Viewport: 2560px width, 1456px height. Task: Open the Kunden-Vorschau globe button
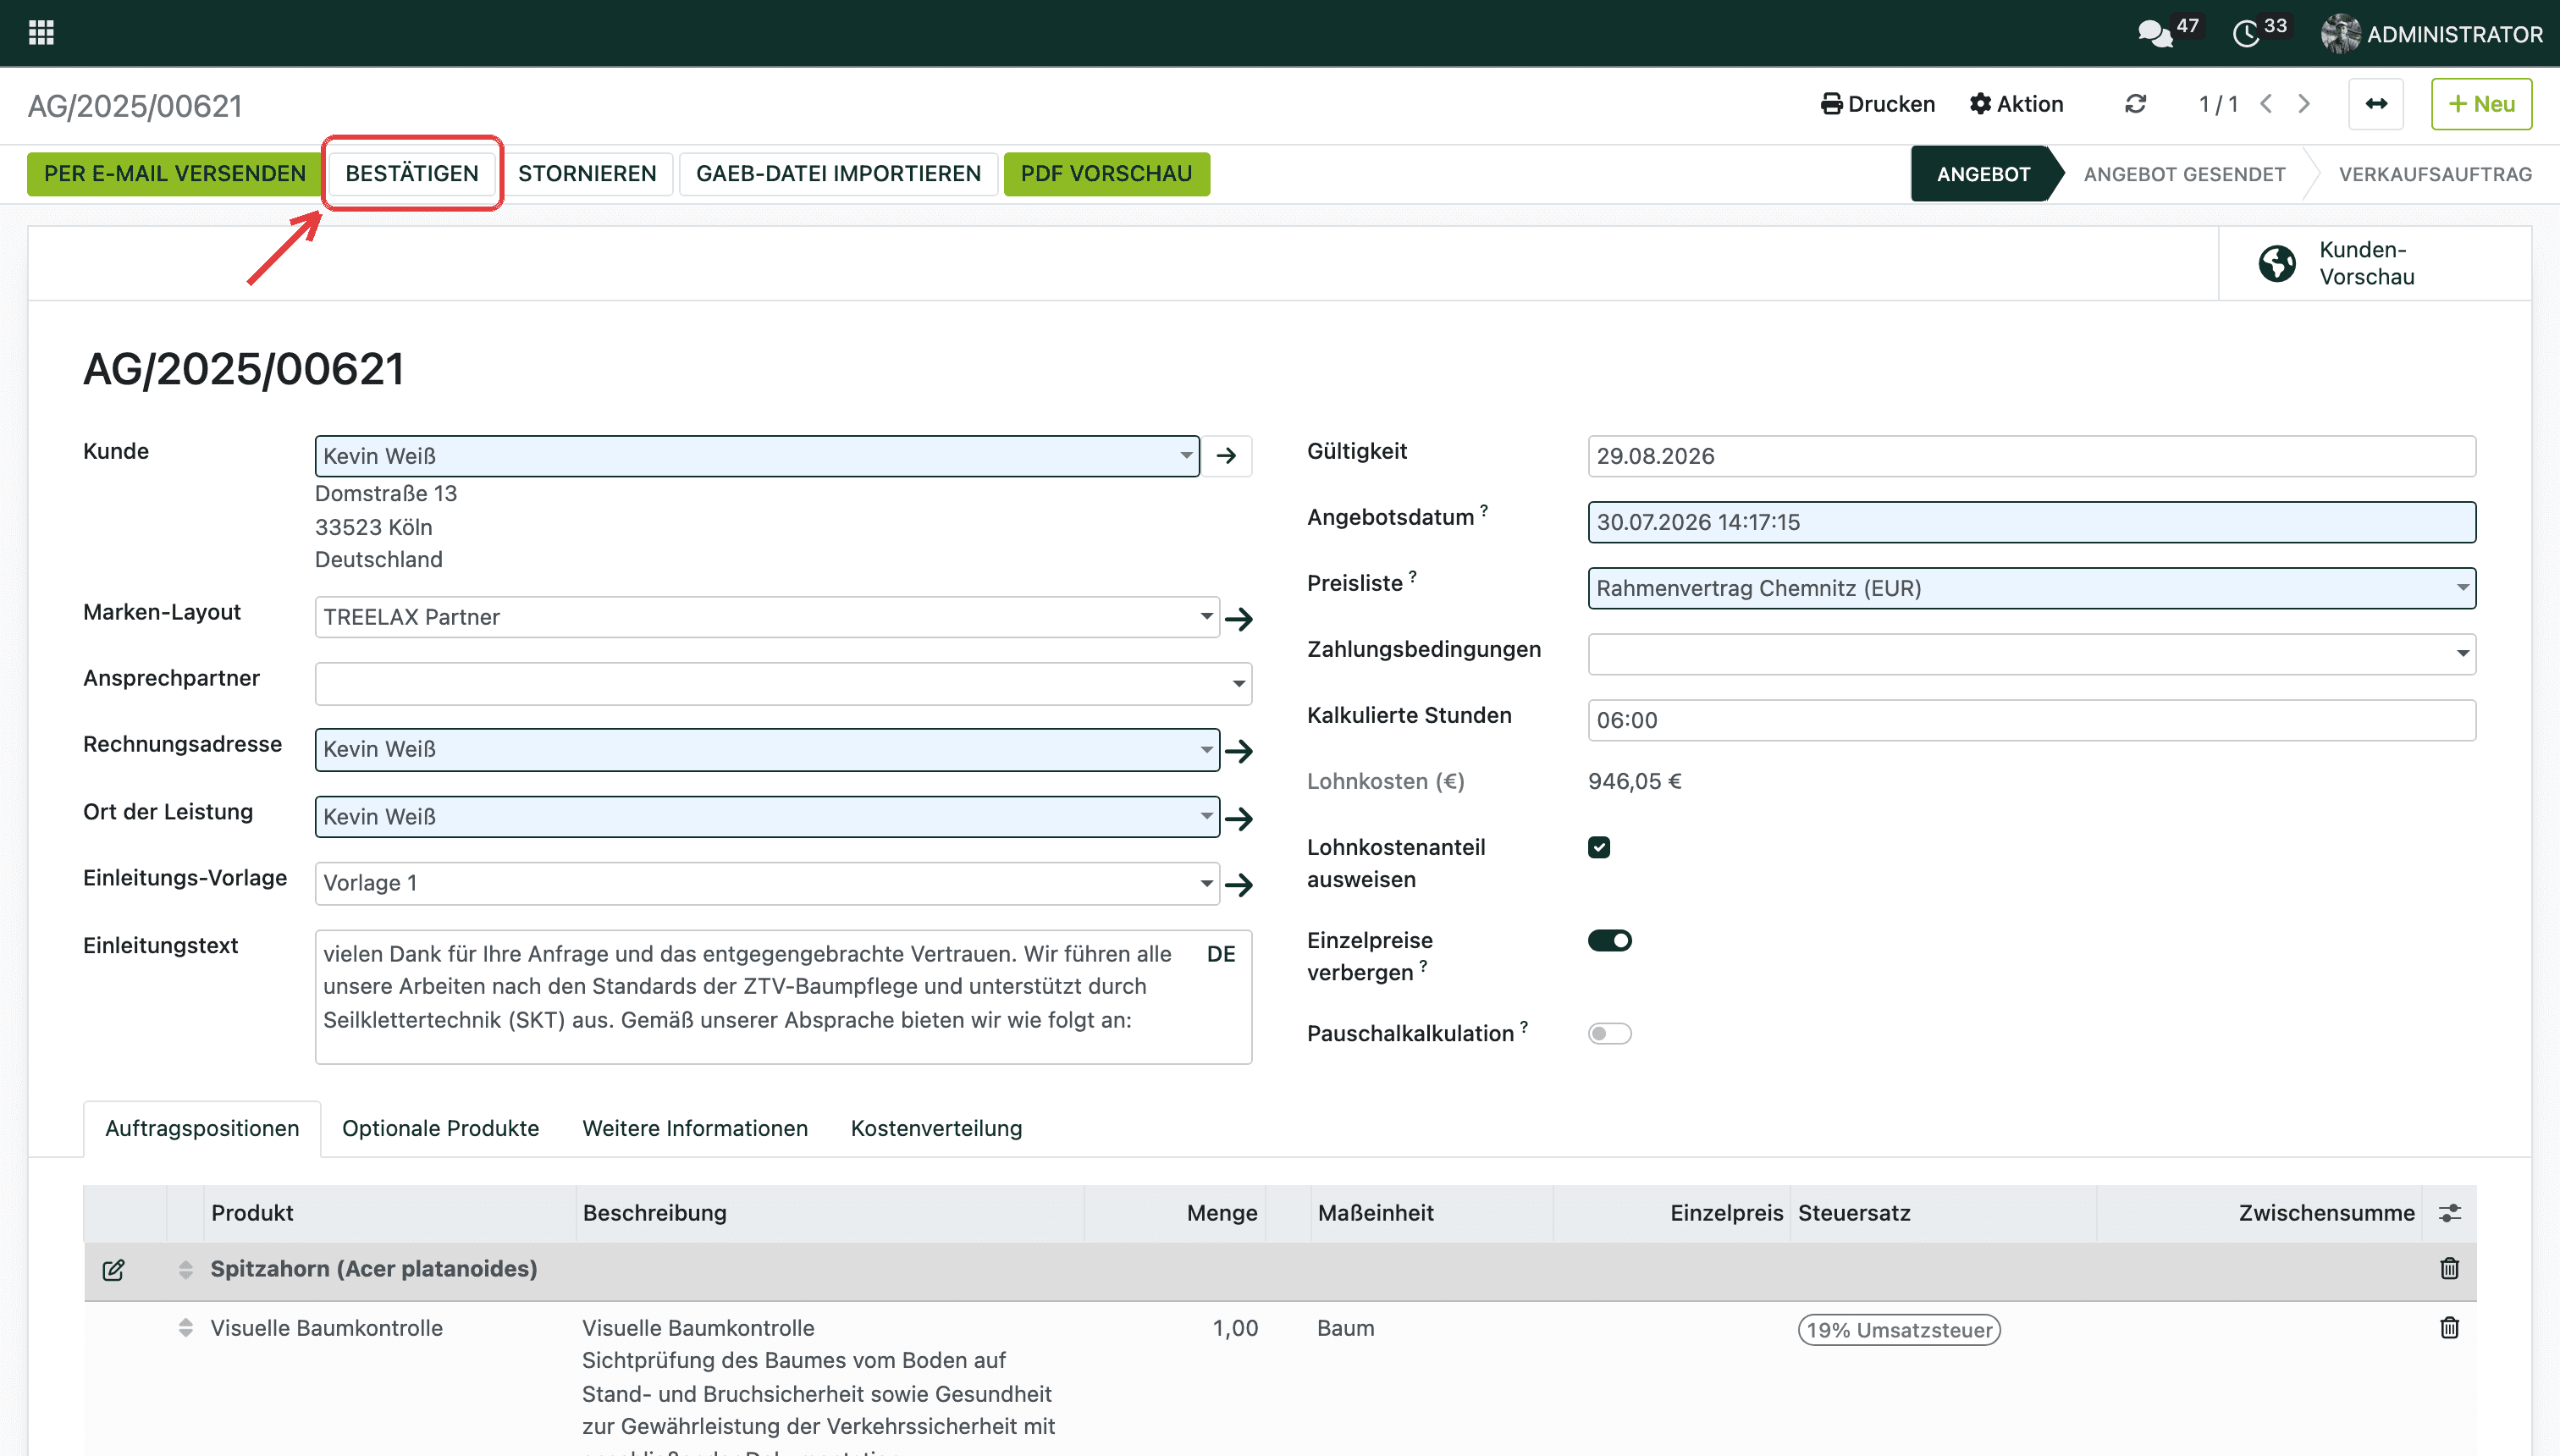point(2374,263)
